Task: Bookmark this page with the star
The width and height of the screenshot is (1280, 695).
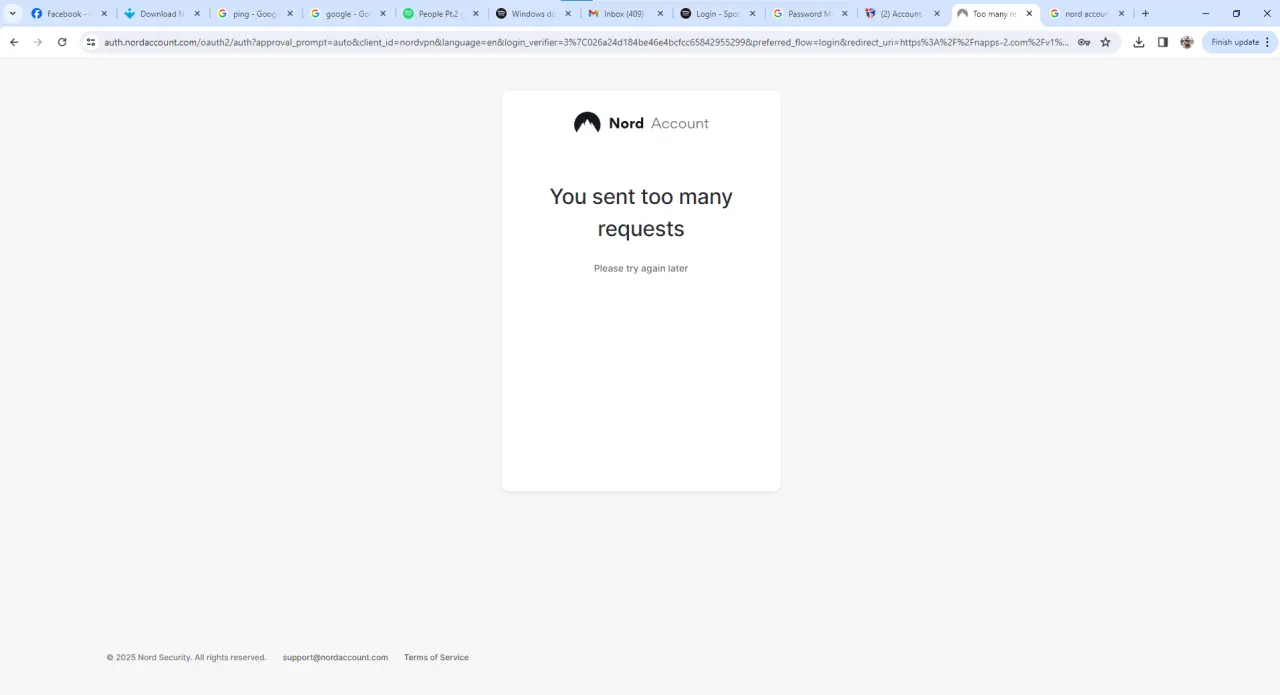Action: 1106,42
